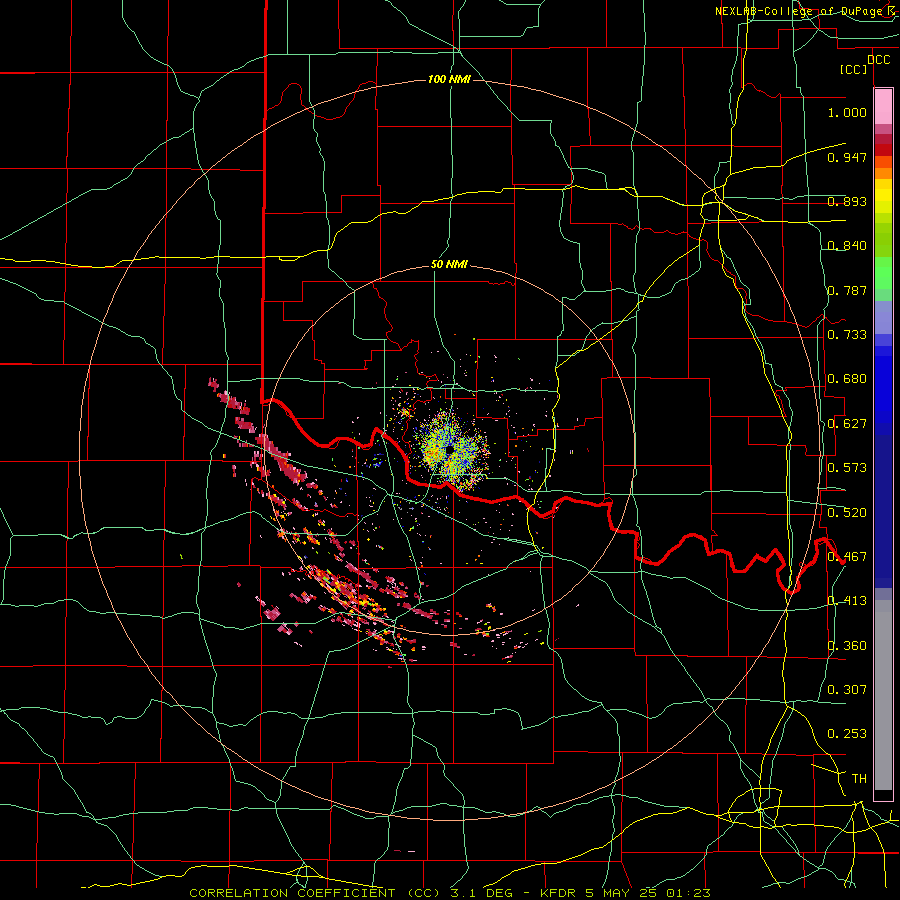Click the 0.947 legend value
Viewport: 900px width, 900px height.
(847, 157)
